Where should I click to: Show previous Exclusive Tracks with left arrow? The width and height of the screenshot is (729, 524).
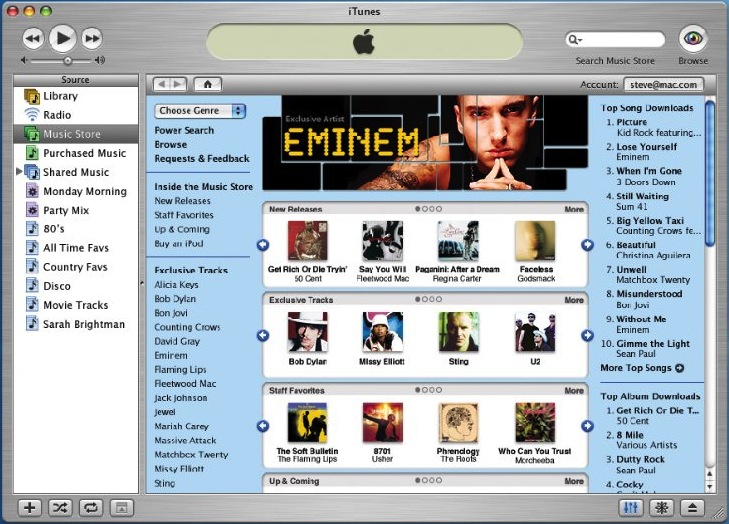(x=263, y=335)
